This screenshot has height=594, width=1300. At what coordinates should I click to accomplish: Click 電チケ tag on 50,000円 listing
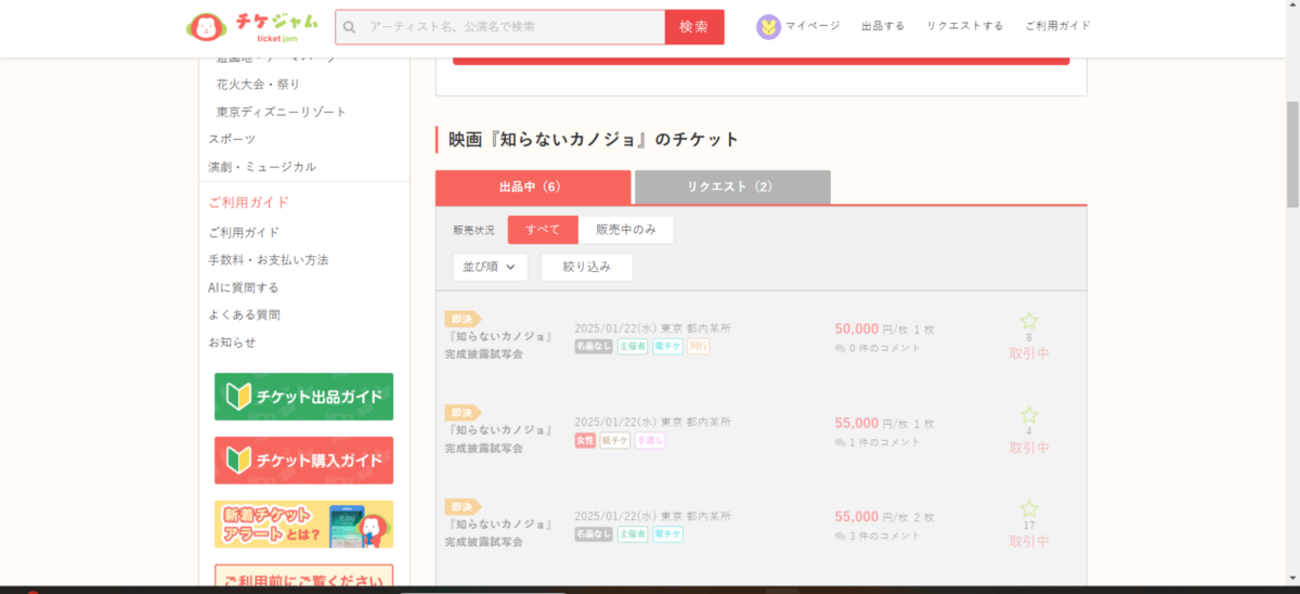pos(667,346)
